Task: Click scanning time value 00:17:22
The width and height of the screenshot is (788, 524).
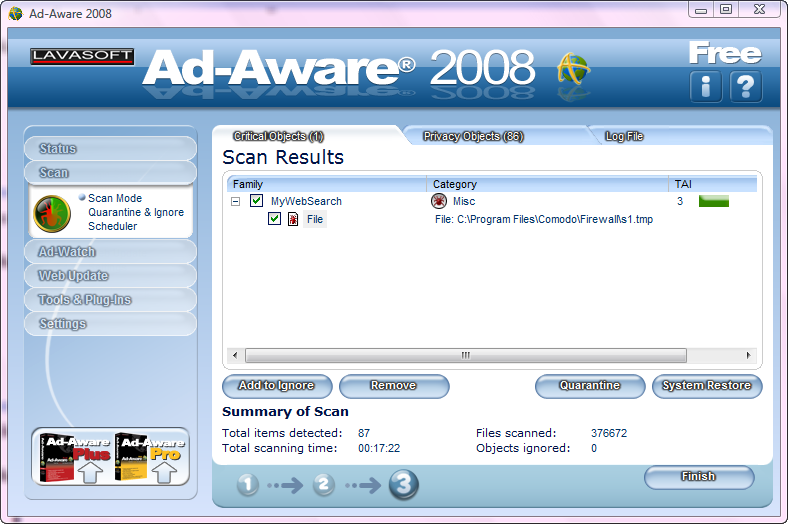Action: (x=379, y=448)
